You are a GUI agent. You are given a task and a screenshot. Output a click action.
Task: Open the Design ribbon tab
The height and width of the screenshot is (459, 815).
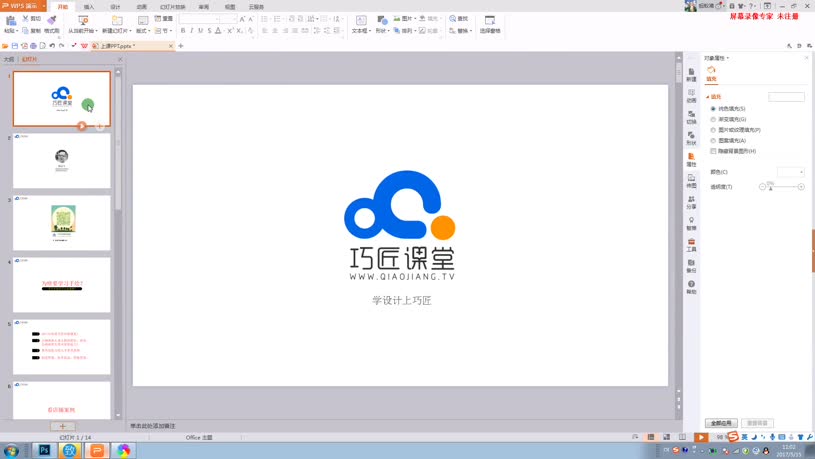point(115,7)
